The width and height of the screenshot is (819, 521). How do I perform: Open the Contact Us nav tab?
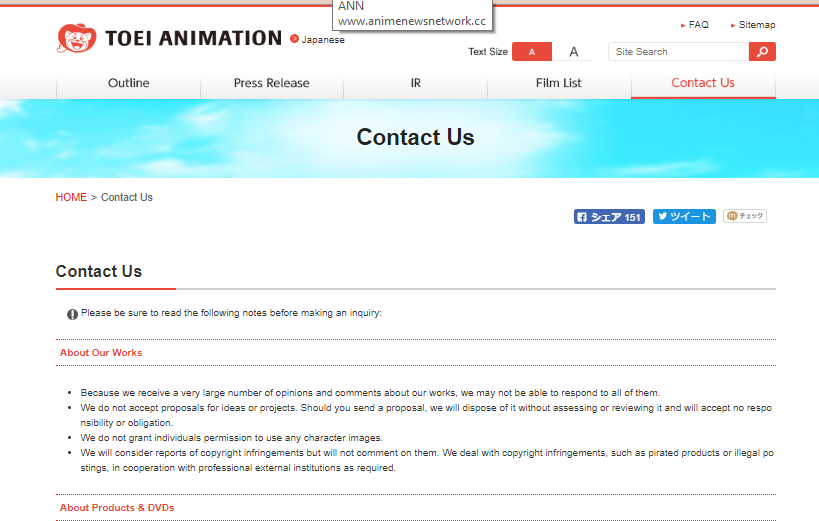pos(703,83)
